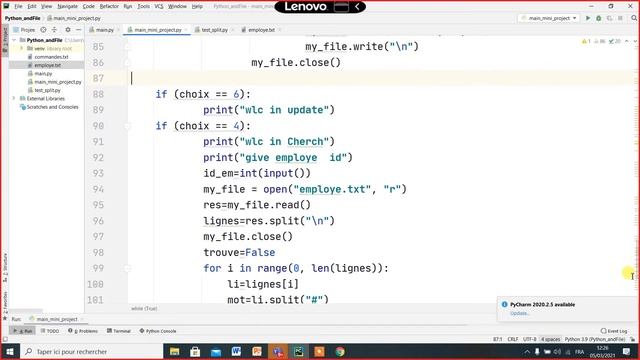Viewport: 640px width, 360px height.
Task: Select Scratches and Consoles node
Action: 52,107
